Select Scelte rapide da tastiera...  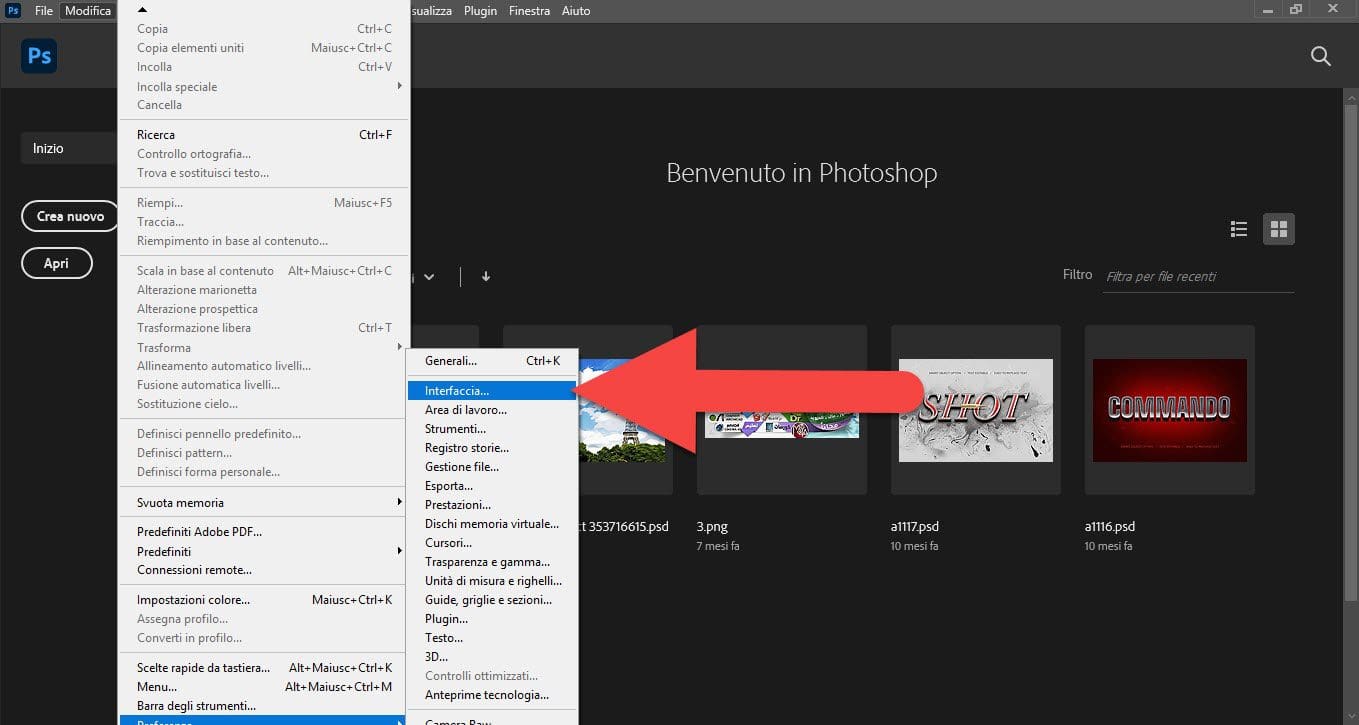coord(264,668)
